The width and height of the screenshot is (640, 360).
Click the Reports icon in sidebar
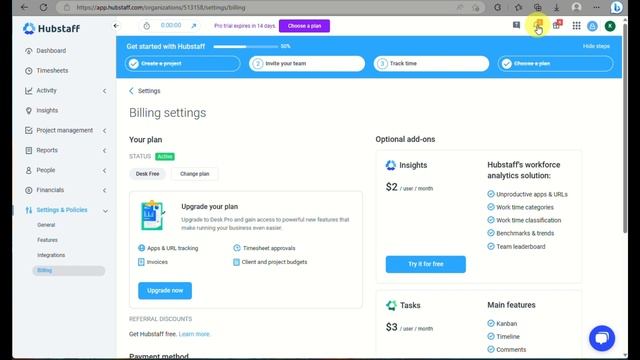click(28, 150)
